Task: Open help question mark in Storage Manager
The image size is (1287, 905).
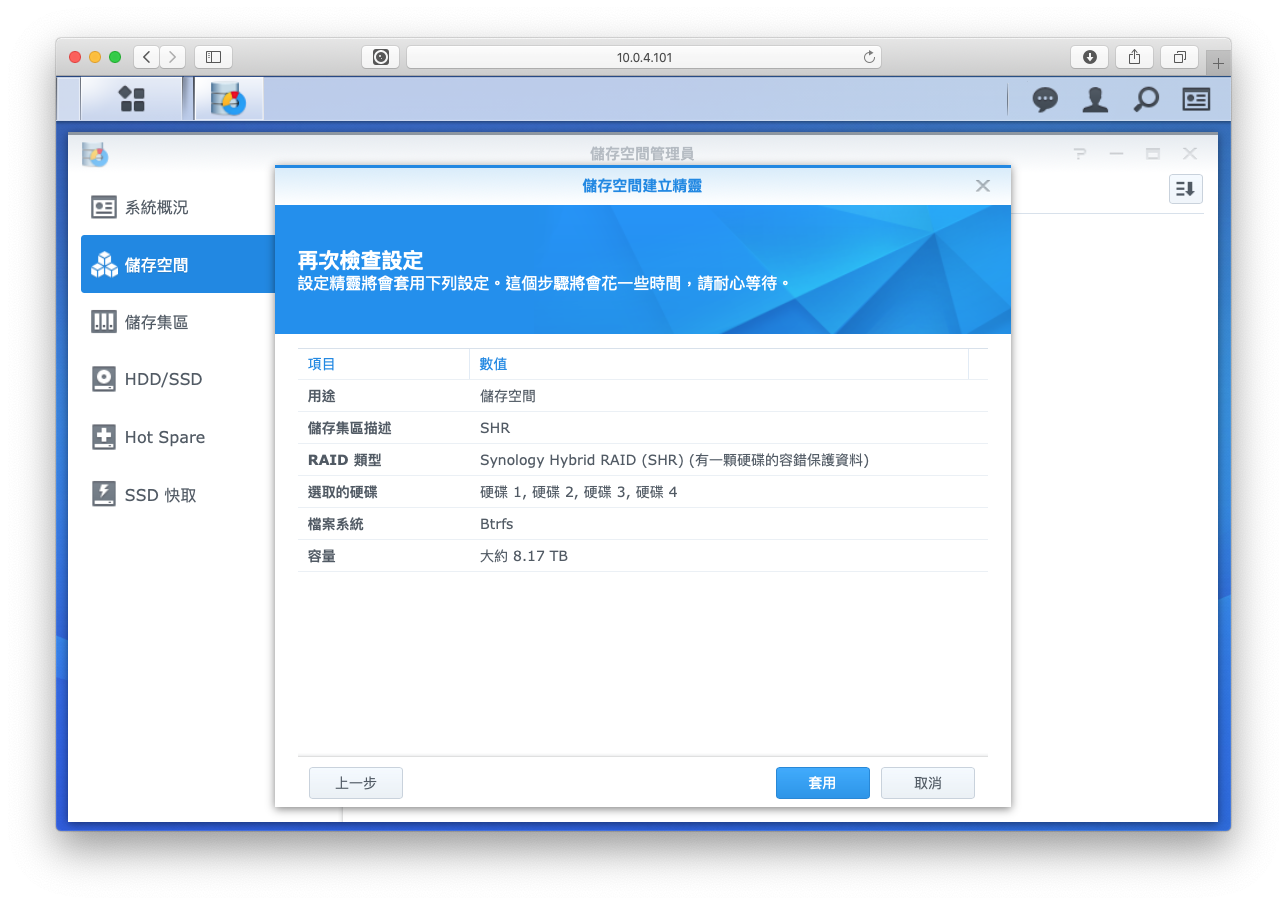Action: pos(1079,154)
